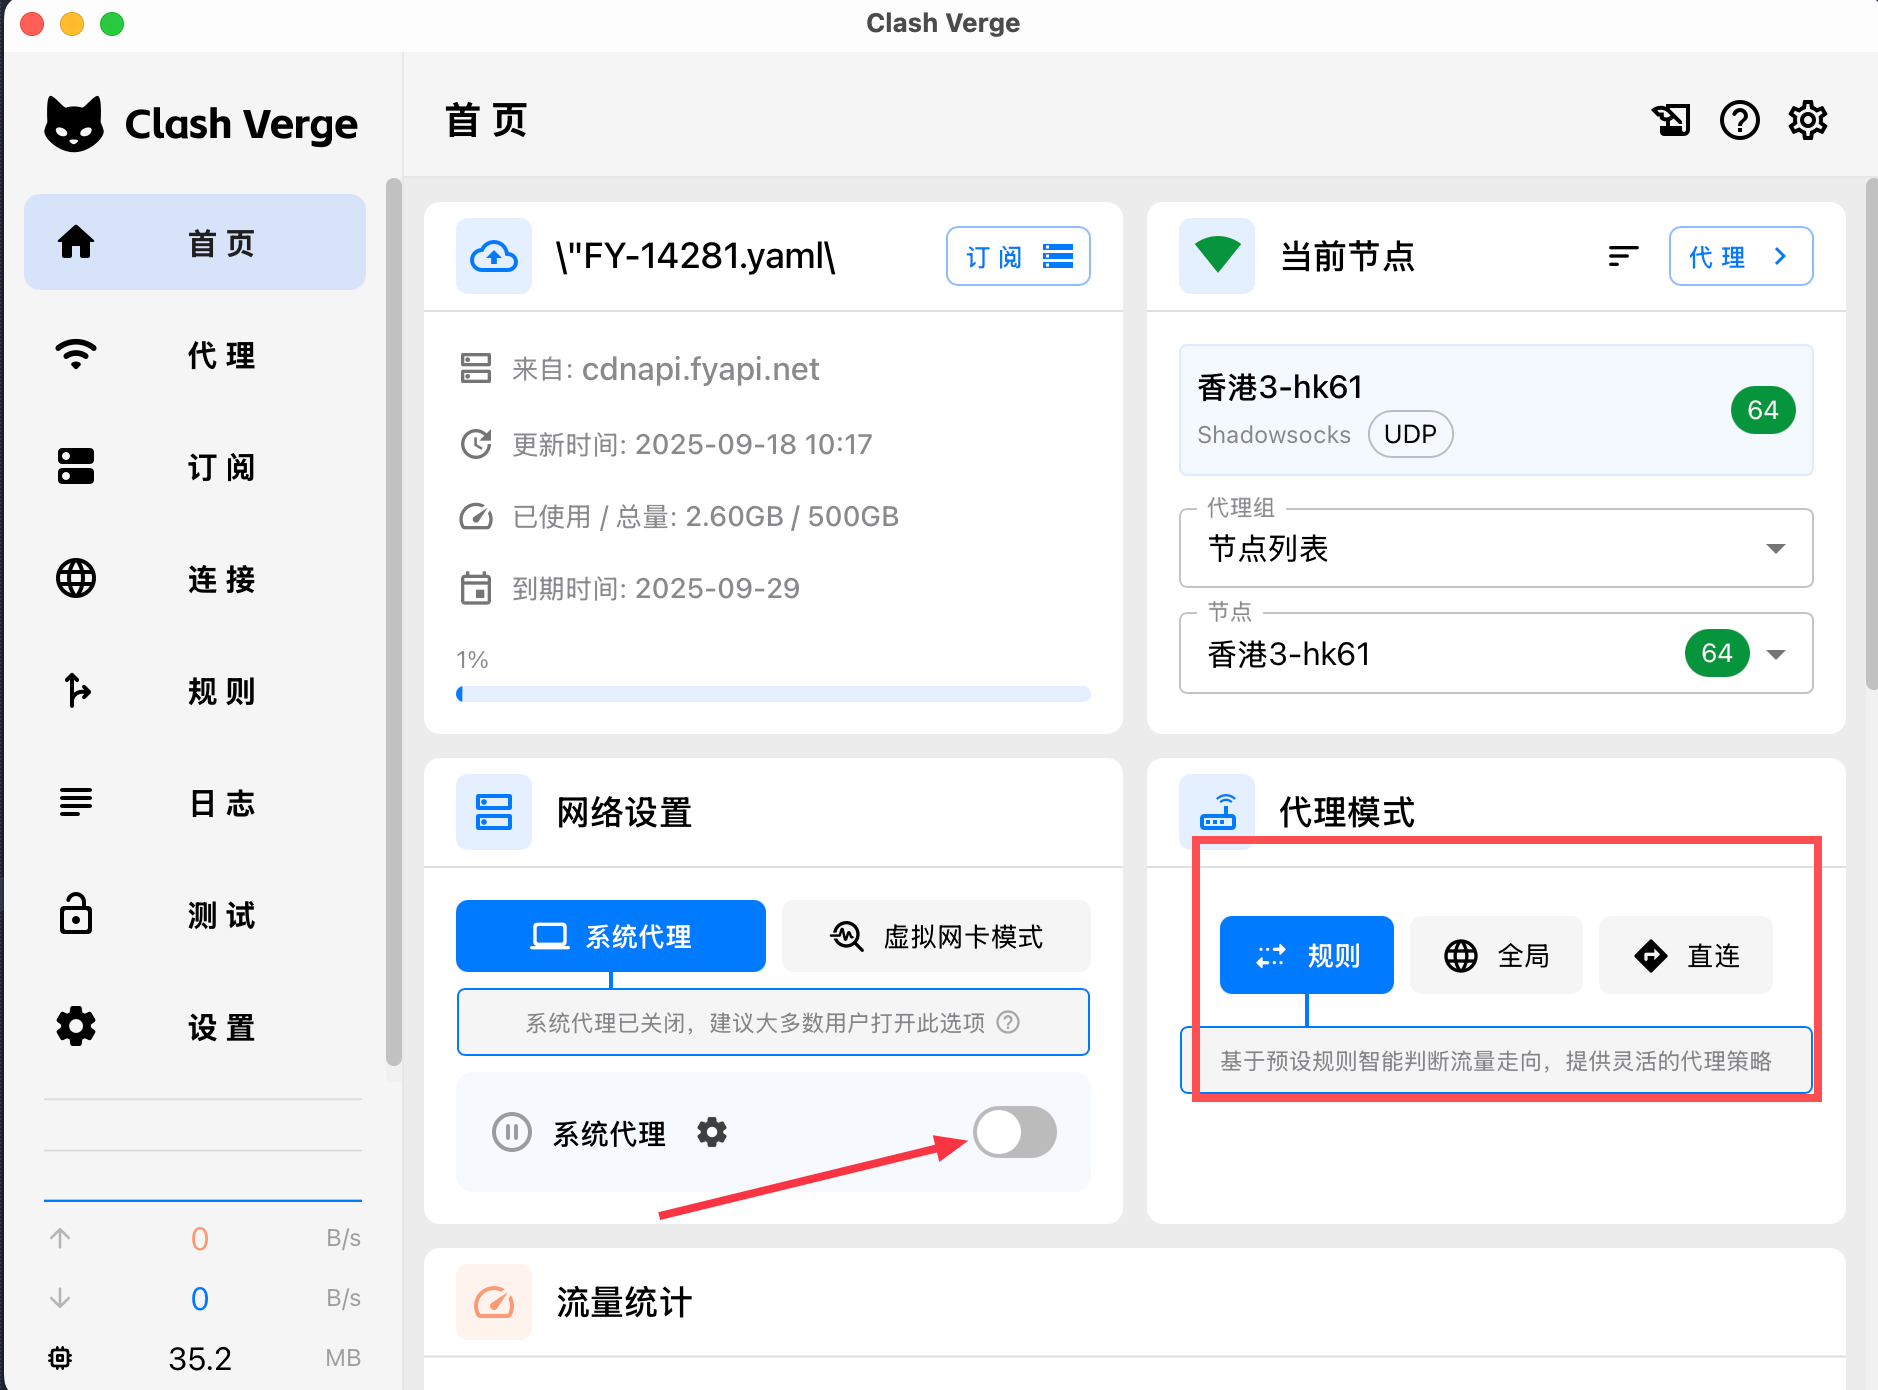The width and height of the screenshot is (1878, 1390).
Task: Open the 代理 proxy sidebar item
Action: [195, 354]
